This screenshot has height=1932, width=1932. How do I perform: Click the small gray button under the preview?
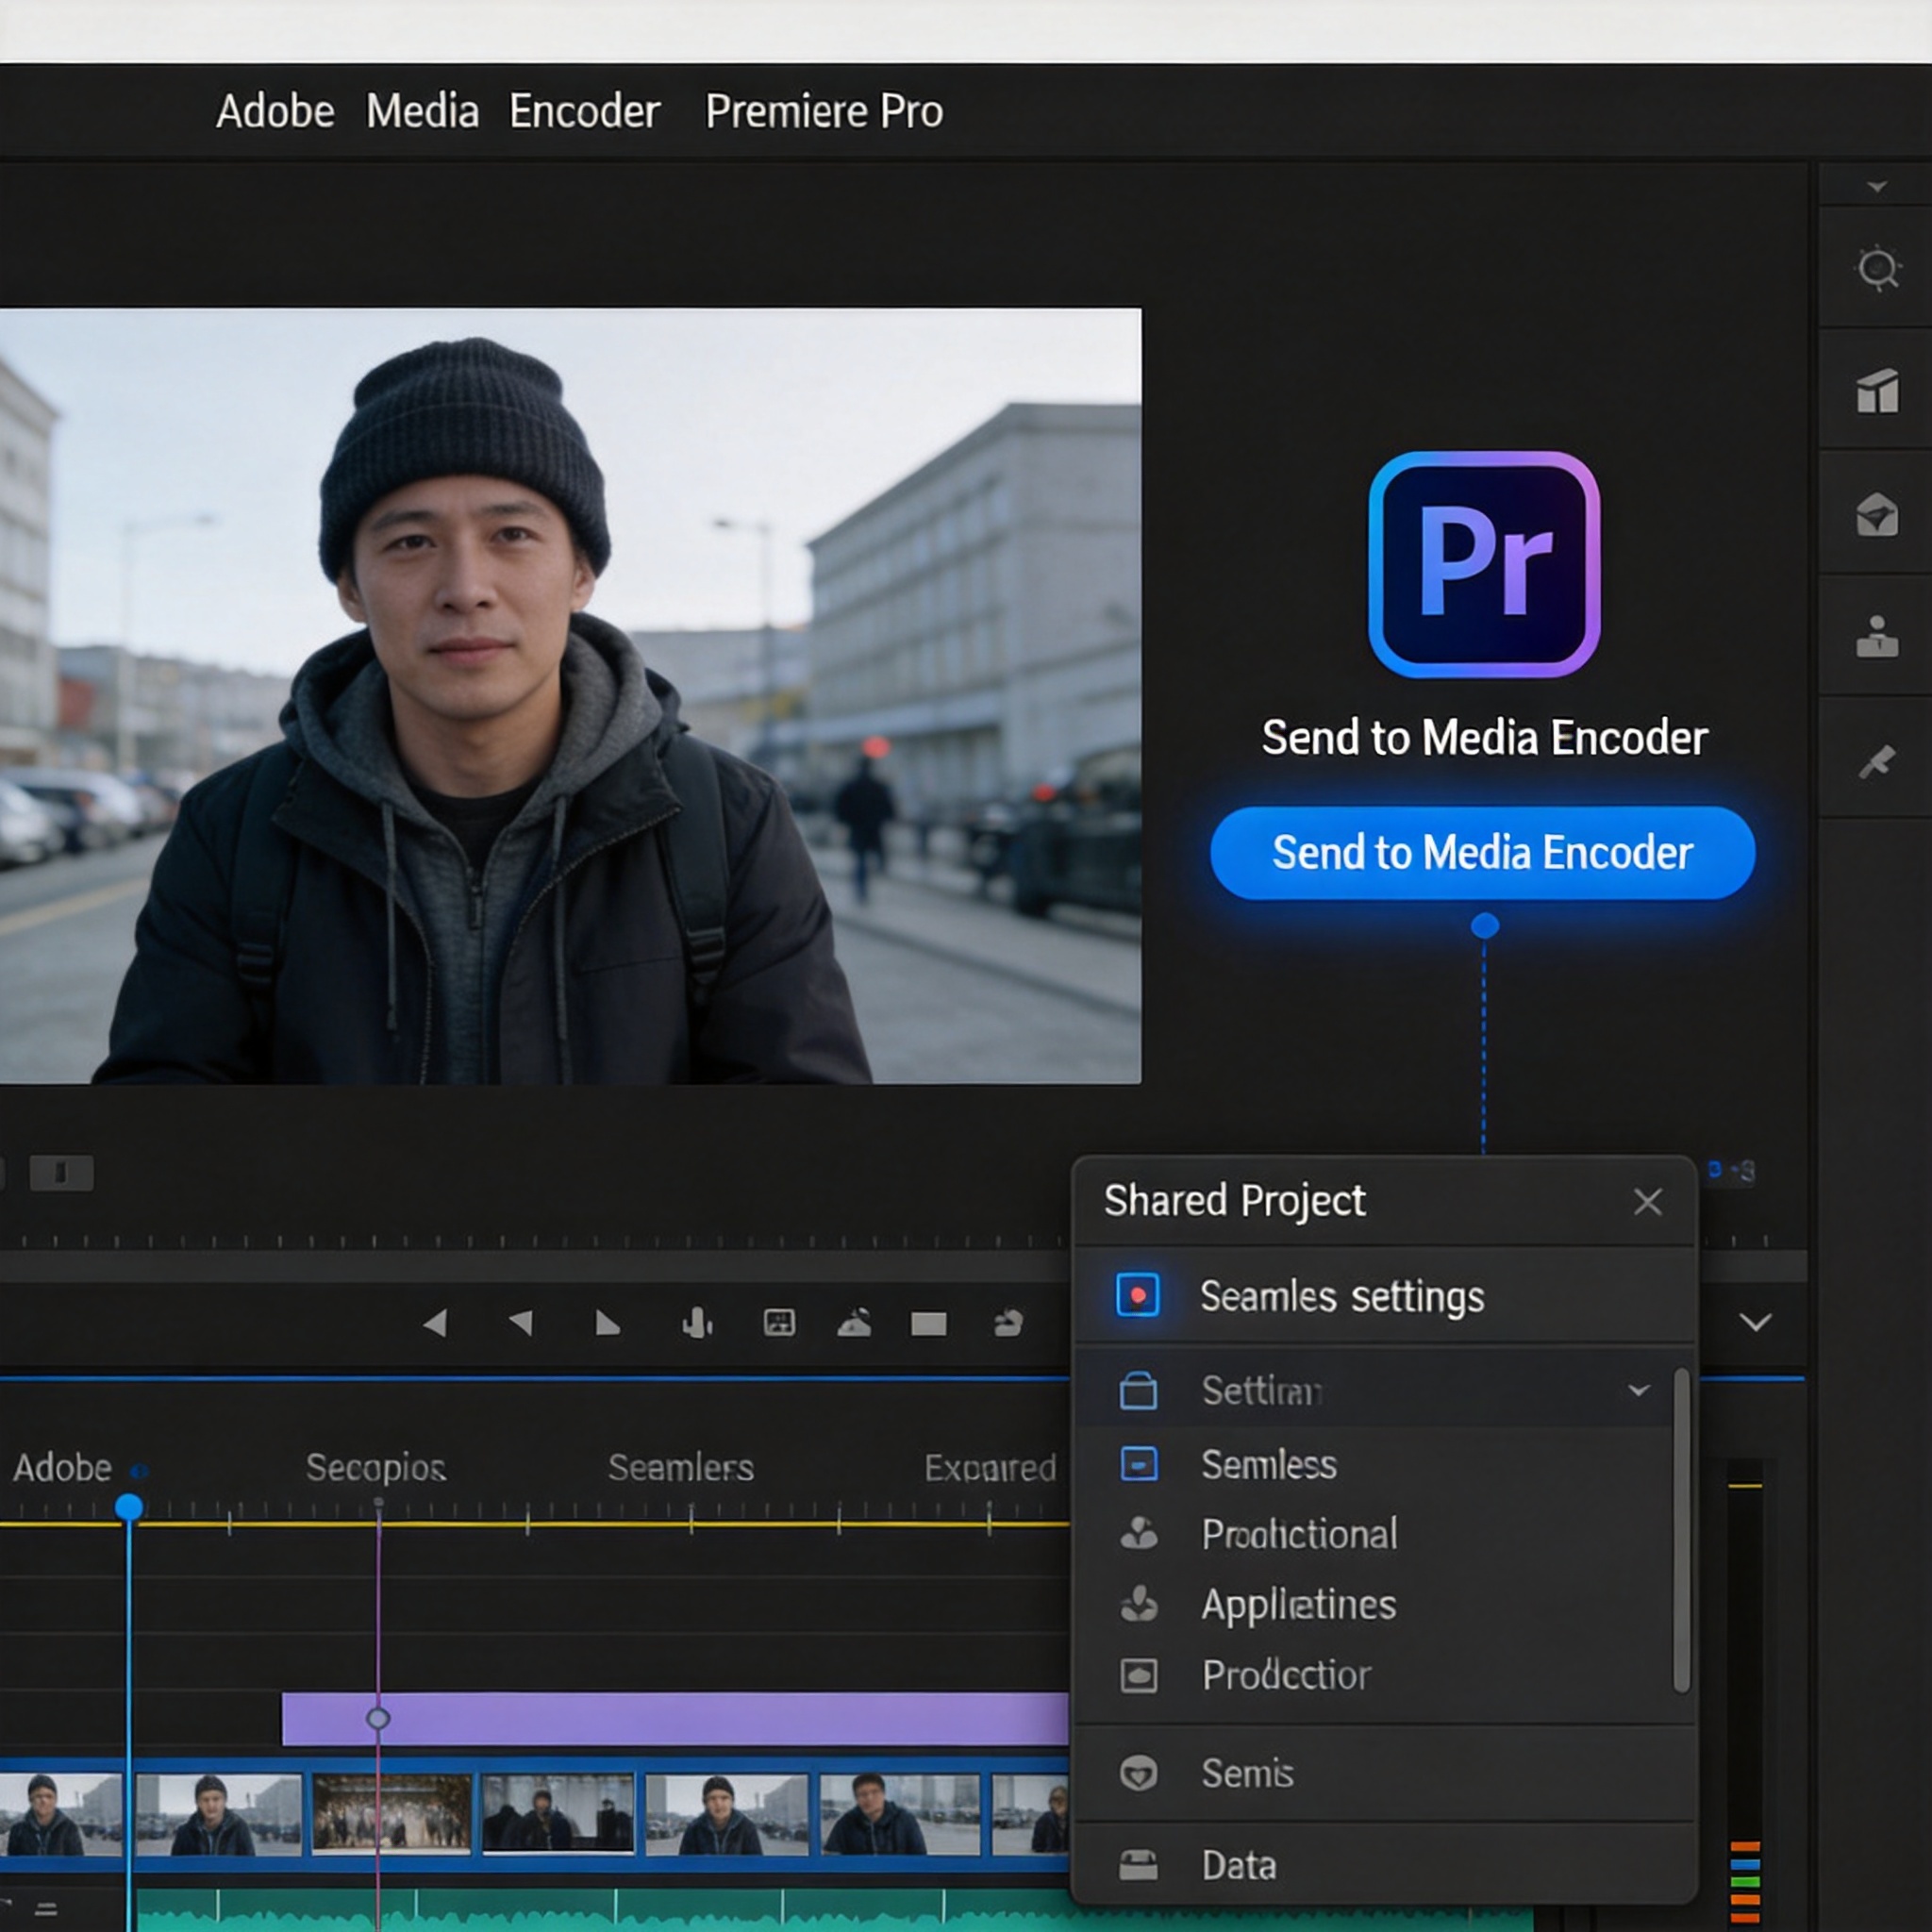point(61,1172)
